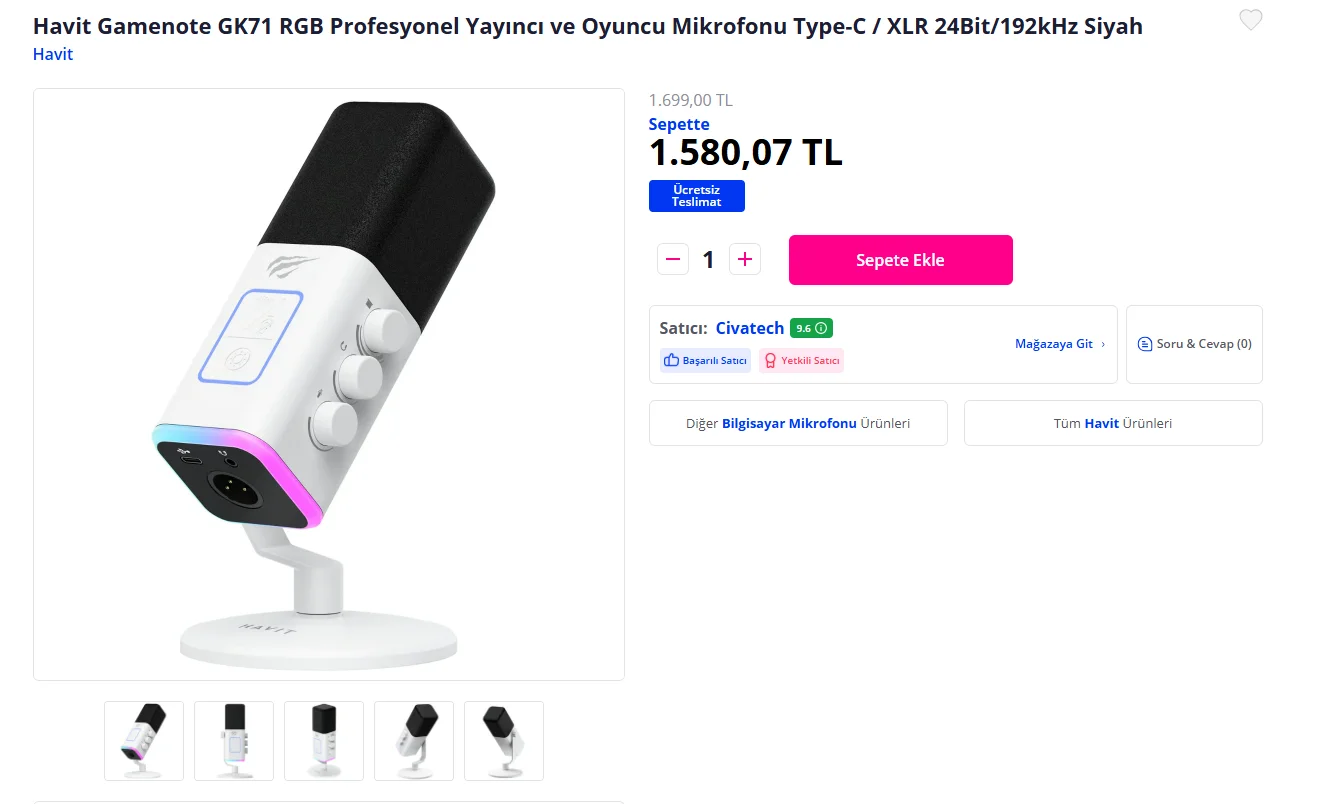Click the rating info icon beside 9.6
This screenshot has width=1338, height=804.
coord(821,328)
